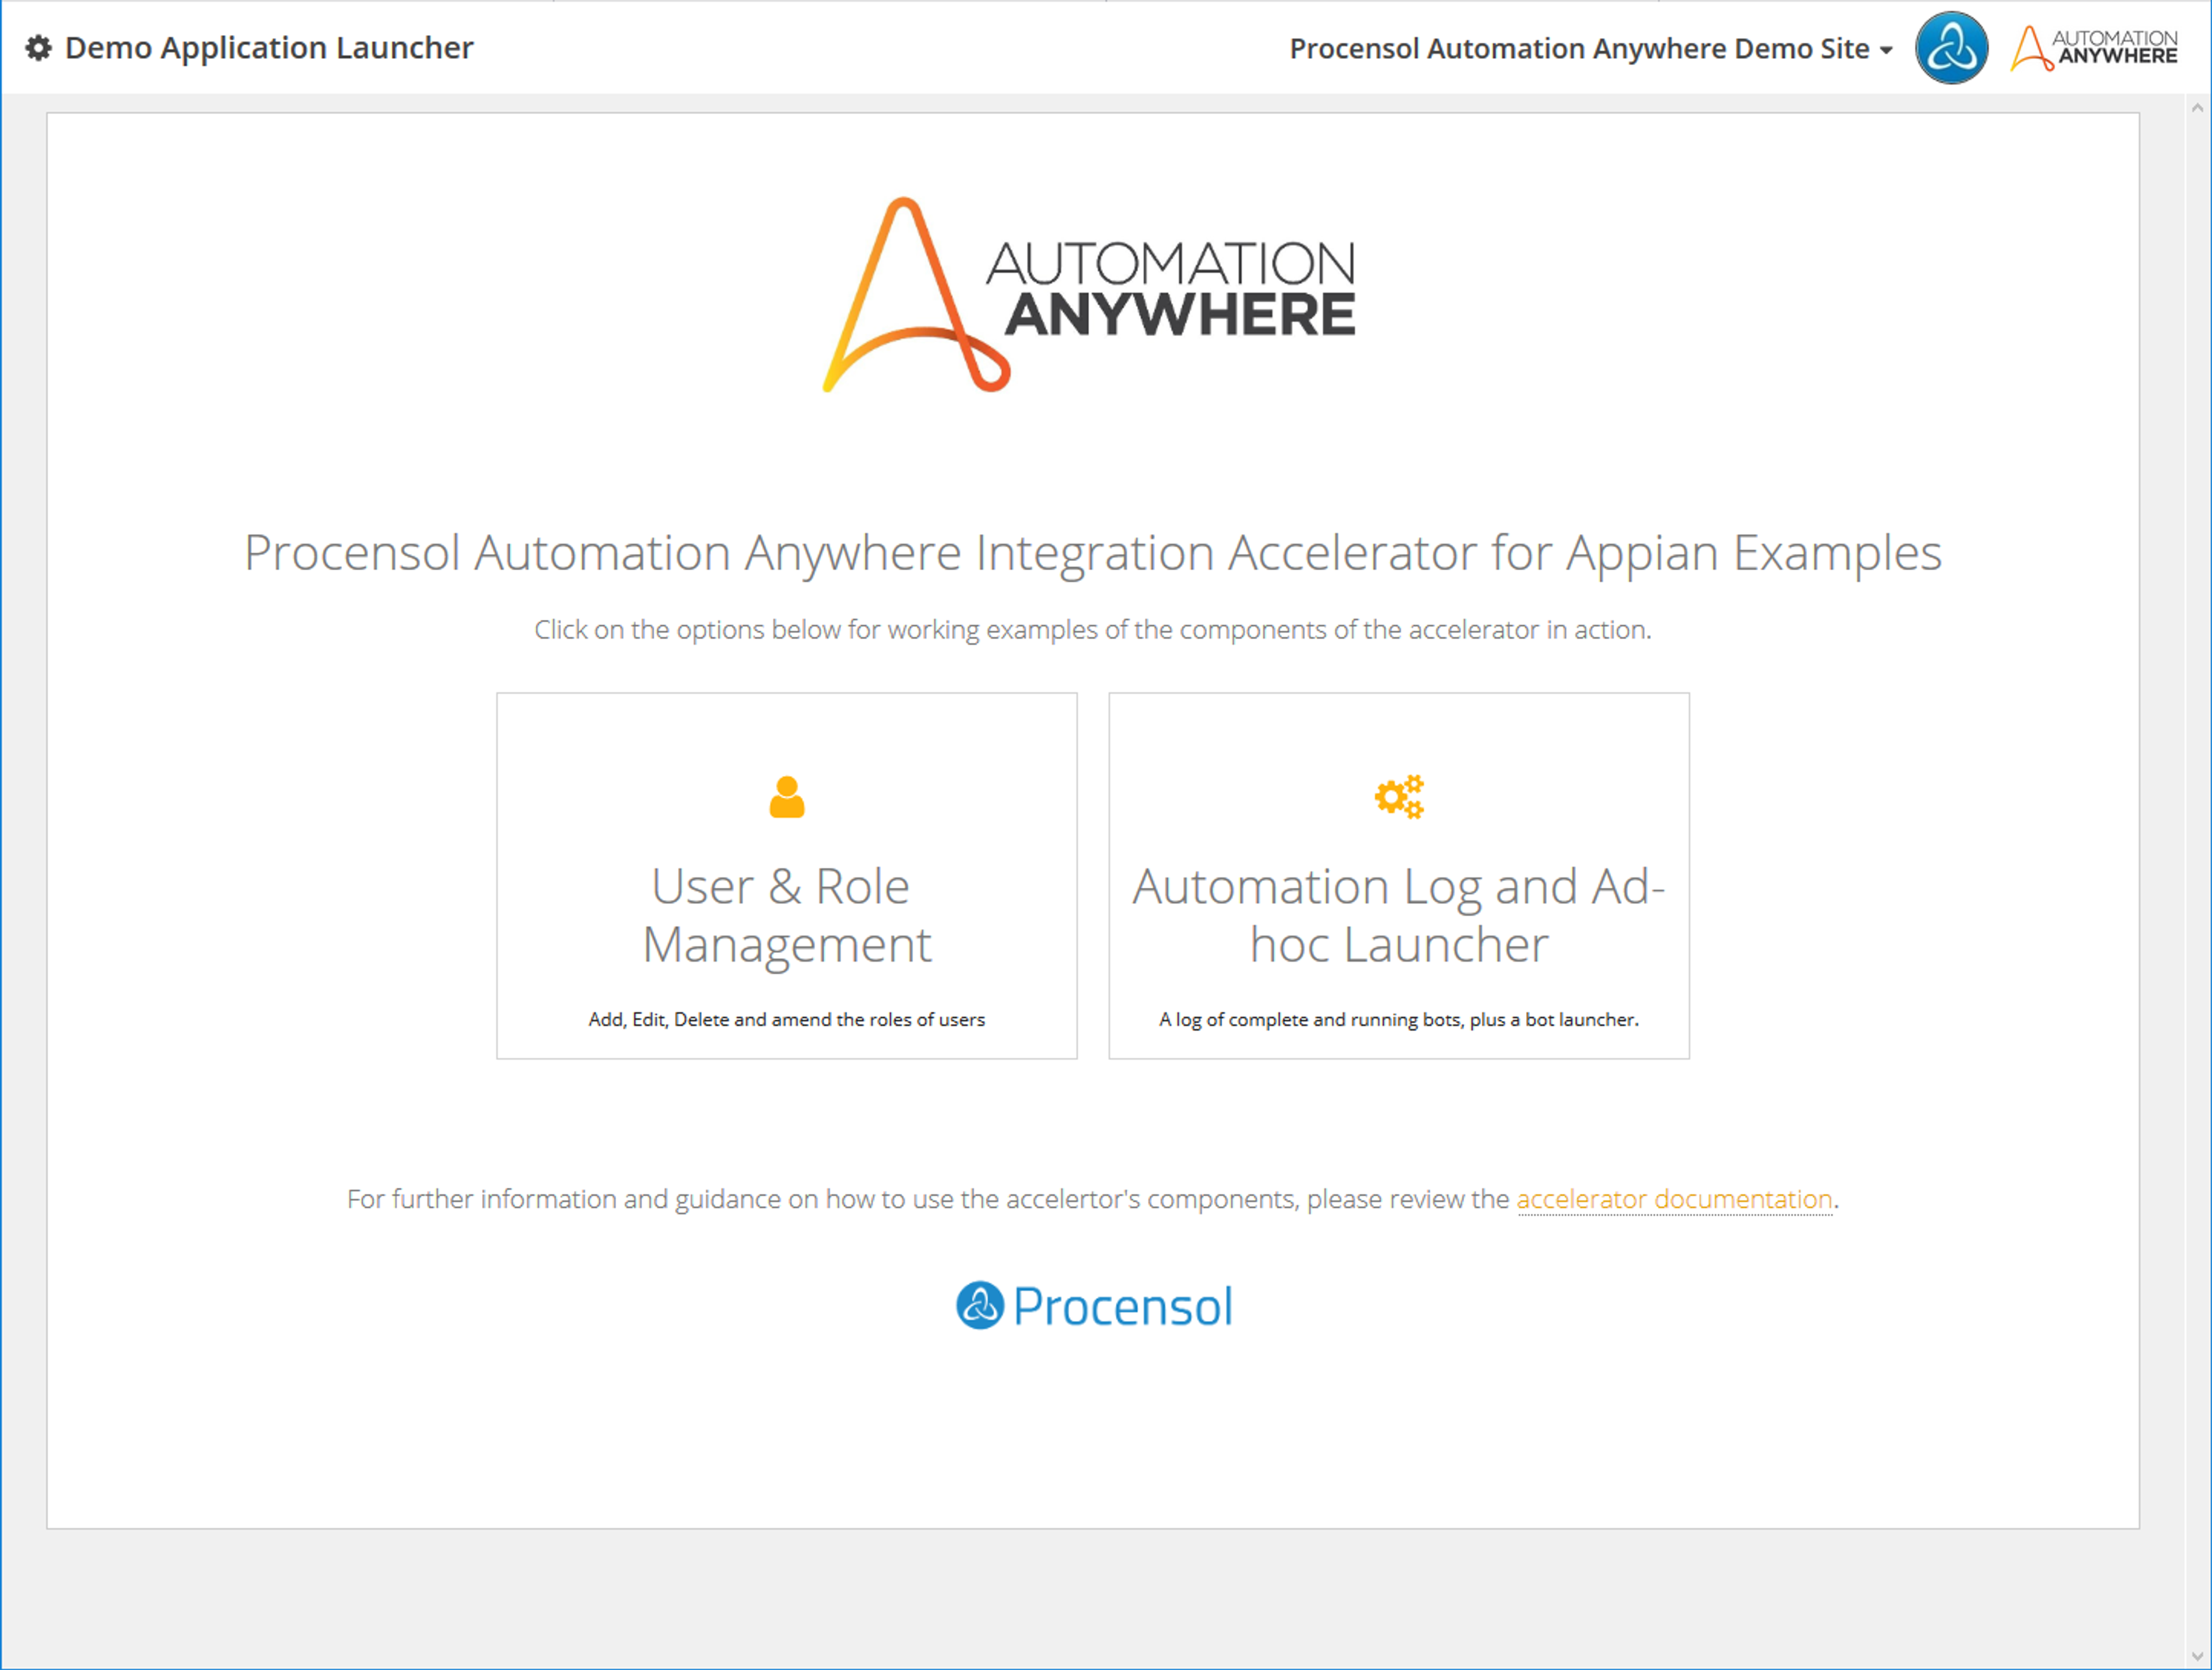Viewport: 2212px width, 1670px height.
Task: Click the orange user icon on User & Role card
Action: (787, 797)
